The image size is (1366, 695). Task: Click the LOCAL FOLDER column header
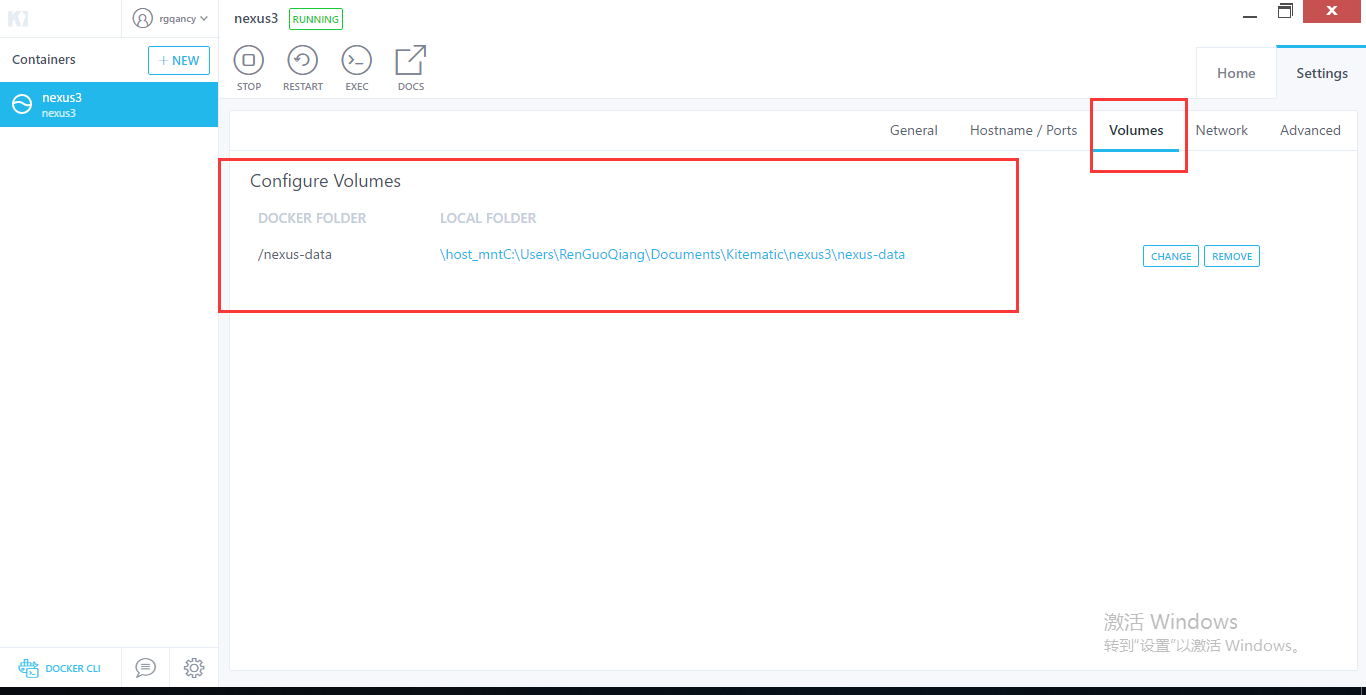[488, 218]
